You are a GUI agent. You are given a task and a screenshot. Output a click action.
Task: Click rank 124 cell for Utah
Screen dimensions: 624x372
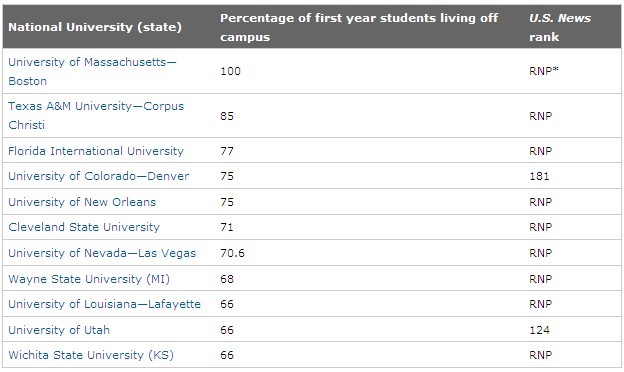(x=539, y=330)
